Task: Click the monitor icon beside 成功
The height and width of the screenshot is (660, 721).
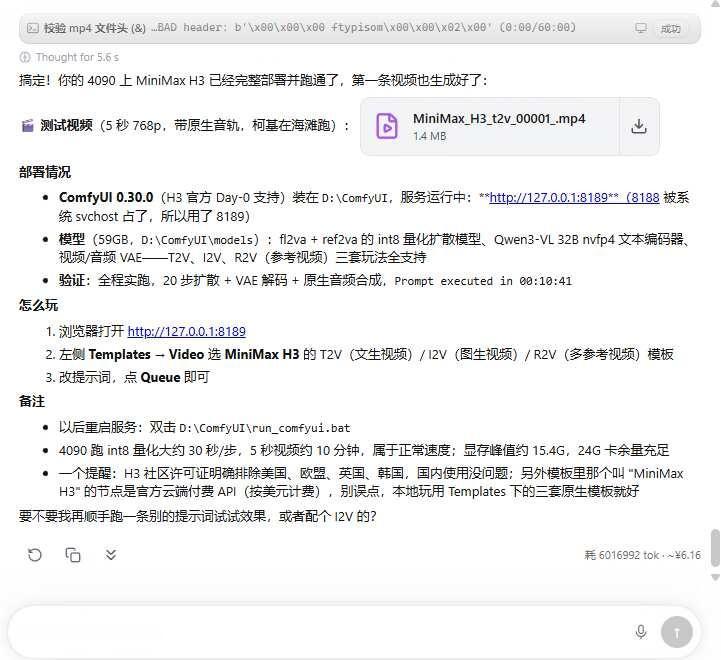Action: coord(641,29)
